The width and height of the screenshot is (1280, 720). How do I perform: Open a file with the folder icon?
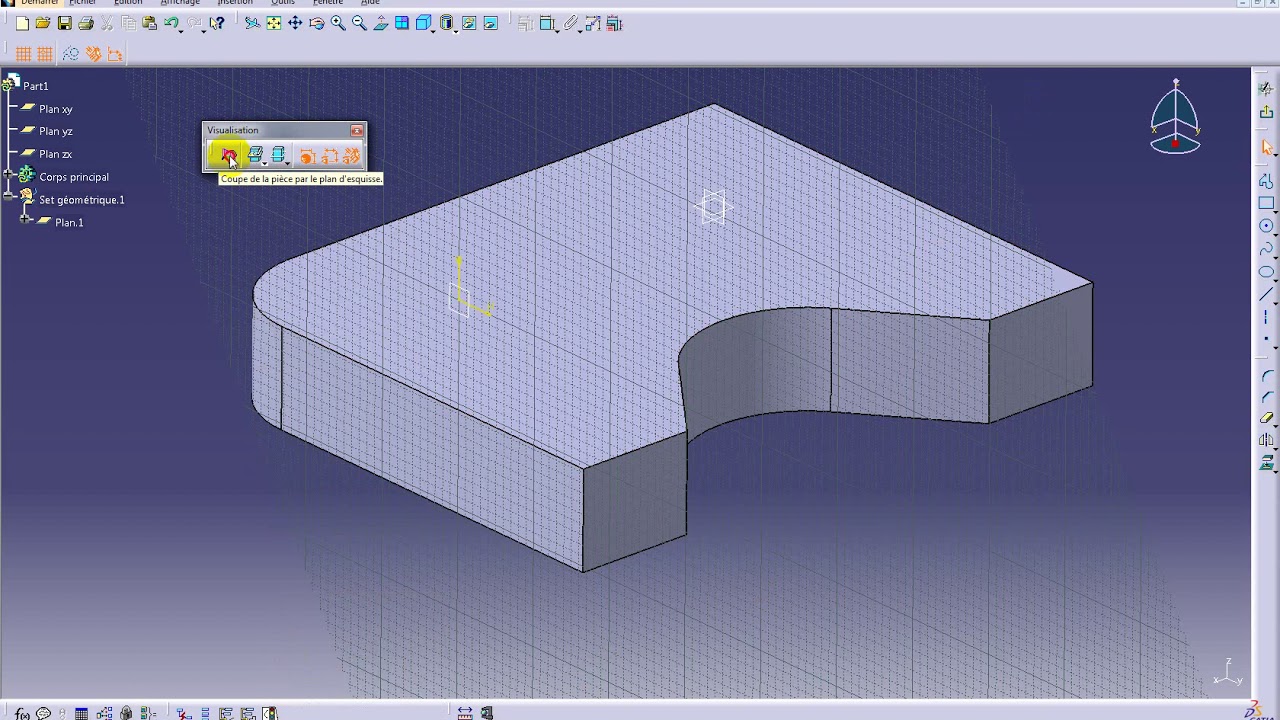[43, 24]
